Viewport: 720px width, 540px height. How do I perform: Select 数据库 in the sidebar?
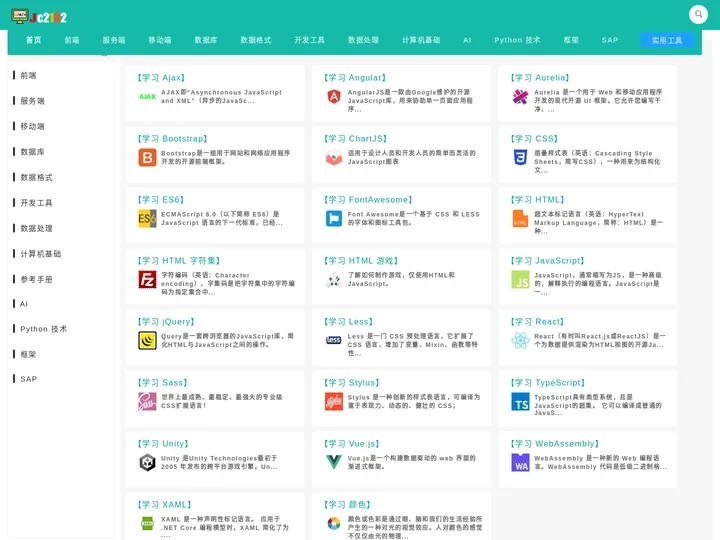pyautogui.click(x=32, y=152)
